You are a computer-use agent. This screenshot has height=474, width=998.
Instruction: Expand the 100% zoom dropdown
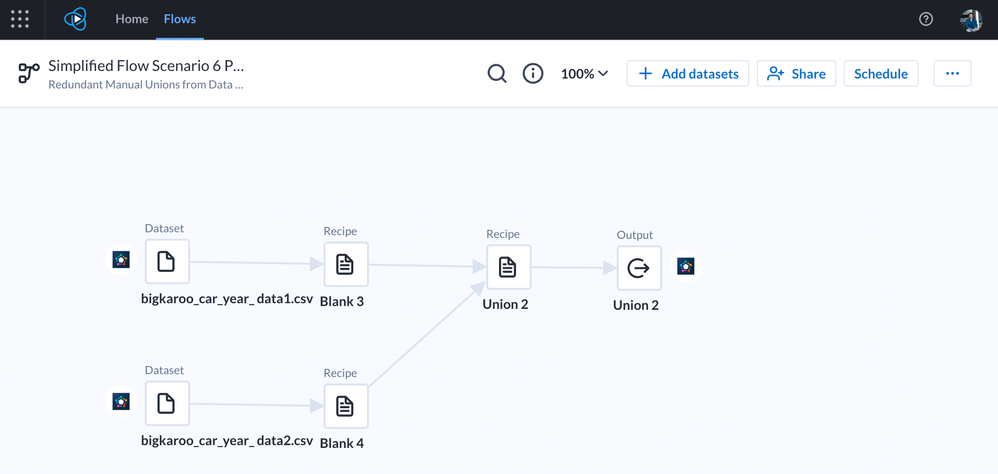pyautogui.click(x=584, y=74)
